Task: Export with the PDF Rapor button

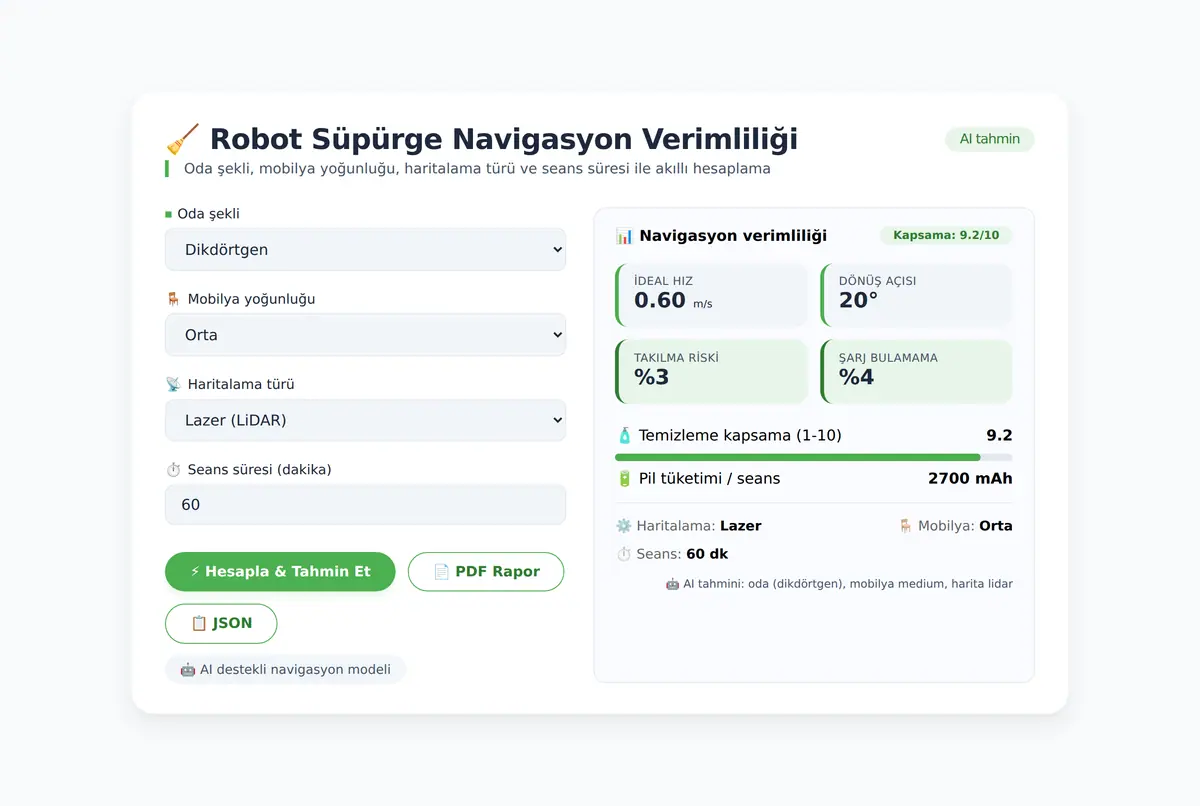Action: point(486,572)
